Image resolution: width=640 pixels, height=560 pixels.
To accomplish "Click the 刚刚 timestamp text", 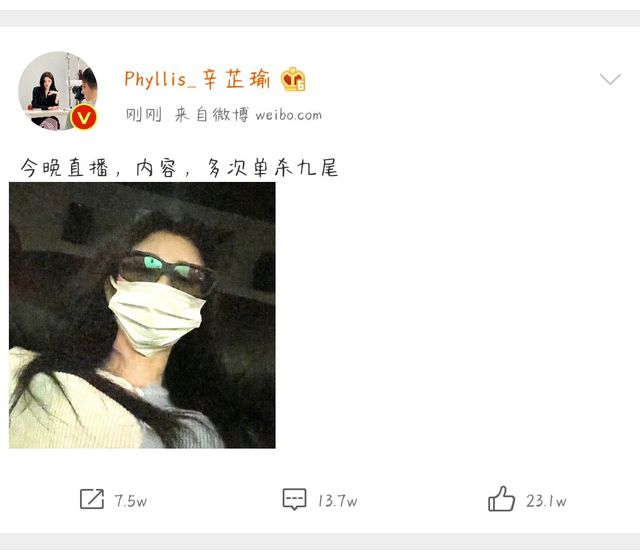I will [144, 115].
